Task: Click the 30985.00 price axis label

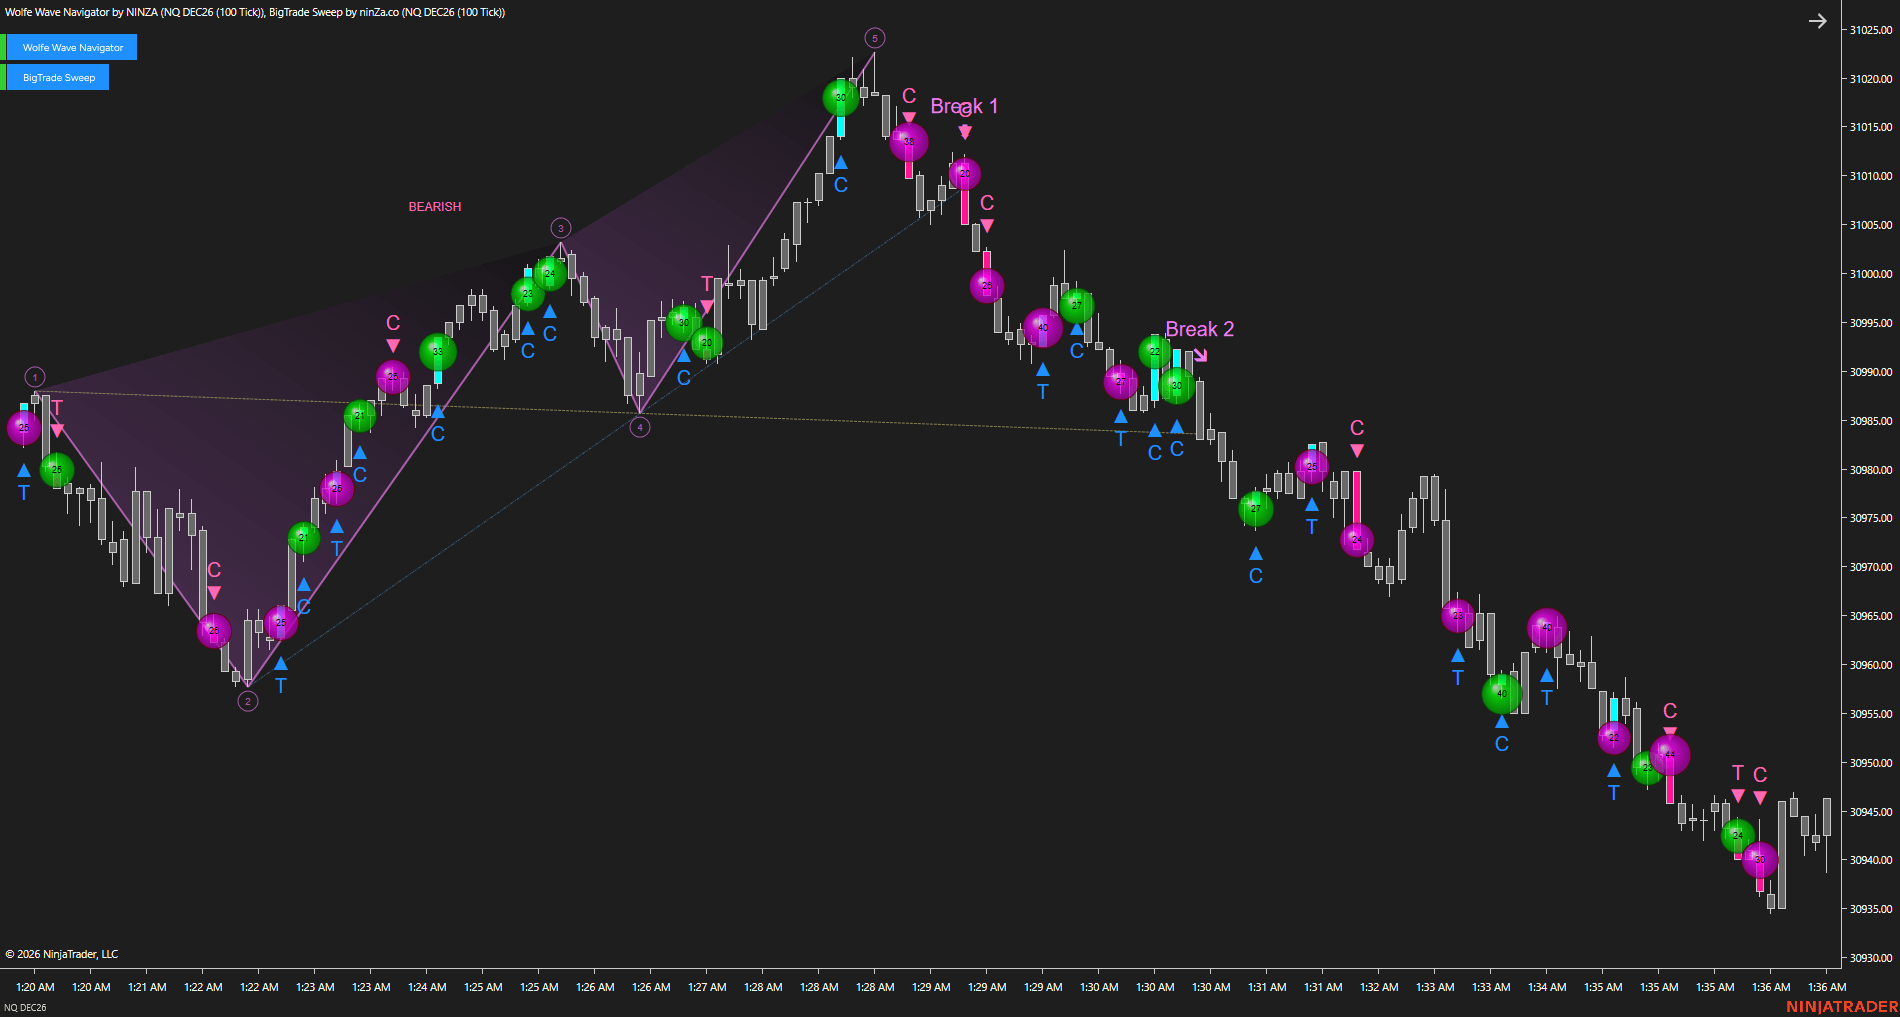Action: coord(1870,421)
